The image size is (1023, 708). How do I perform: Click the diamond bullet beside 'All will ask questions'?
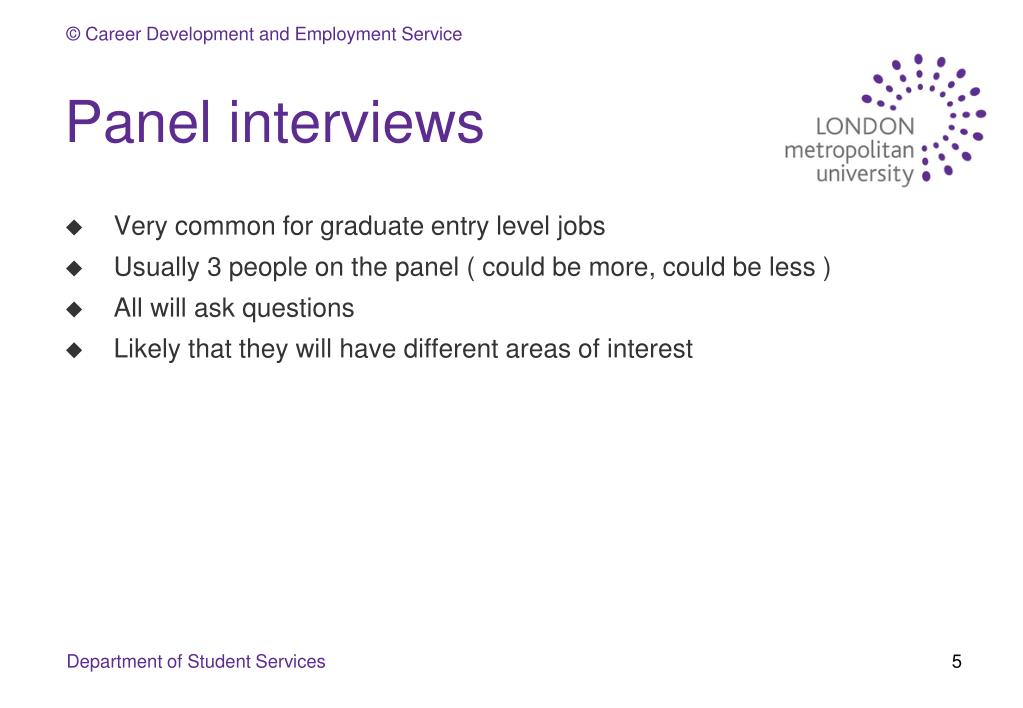coord(74,309)
